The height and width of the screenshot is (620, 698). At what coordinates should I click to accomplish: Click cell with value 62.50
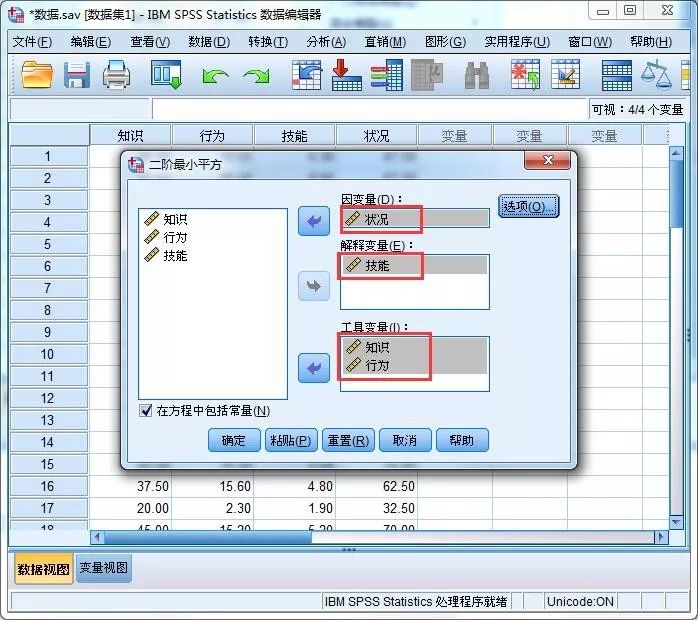pos(377,486)
